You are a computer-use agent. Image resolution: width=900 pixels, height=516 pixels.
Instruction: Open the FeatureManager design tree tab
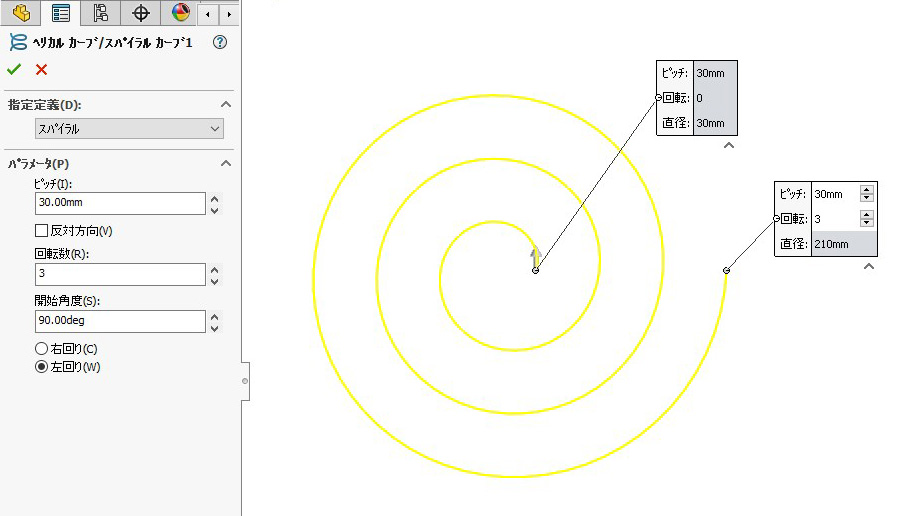[20, 13]
